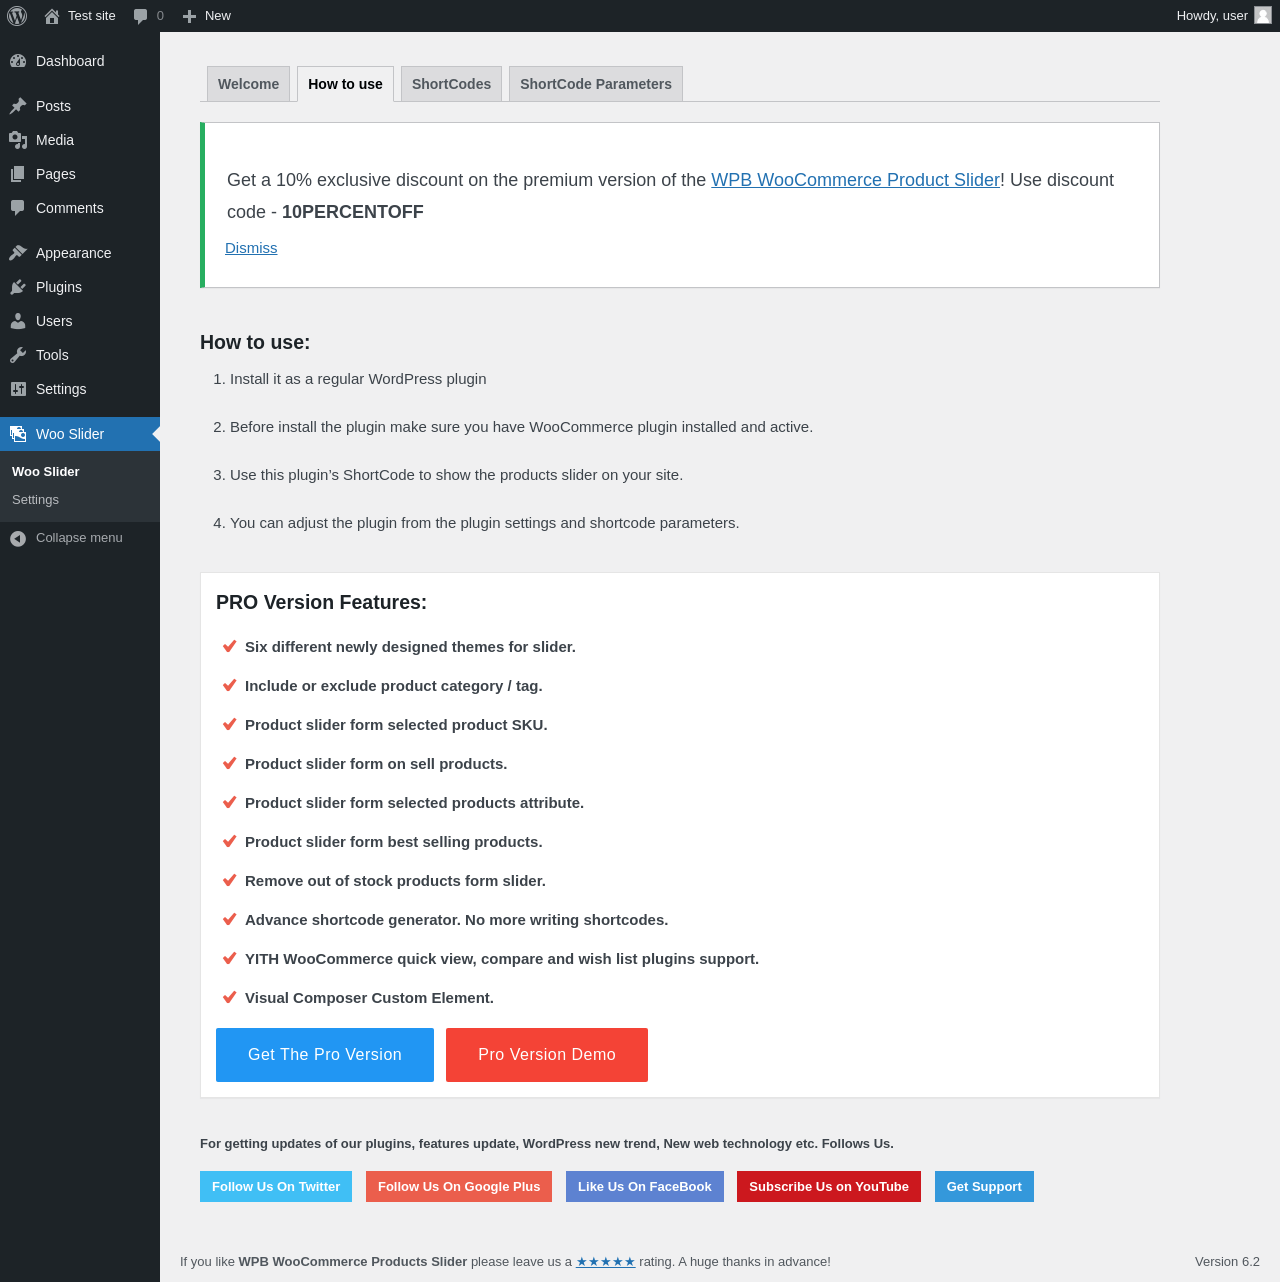
Task: Switch to the Welcome tab
Action: coord(248,84)
